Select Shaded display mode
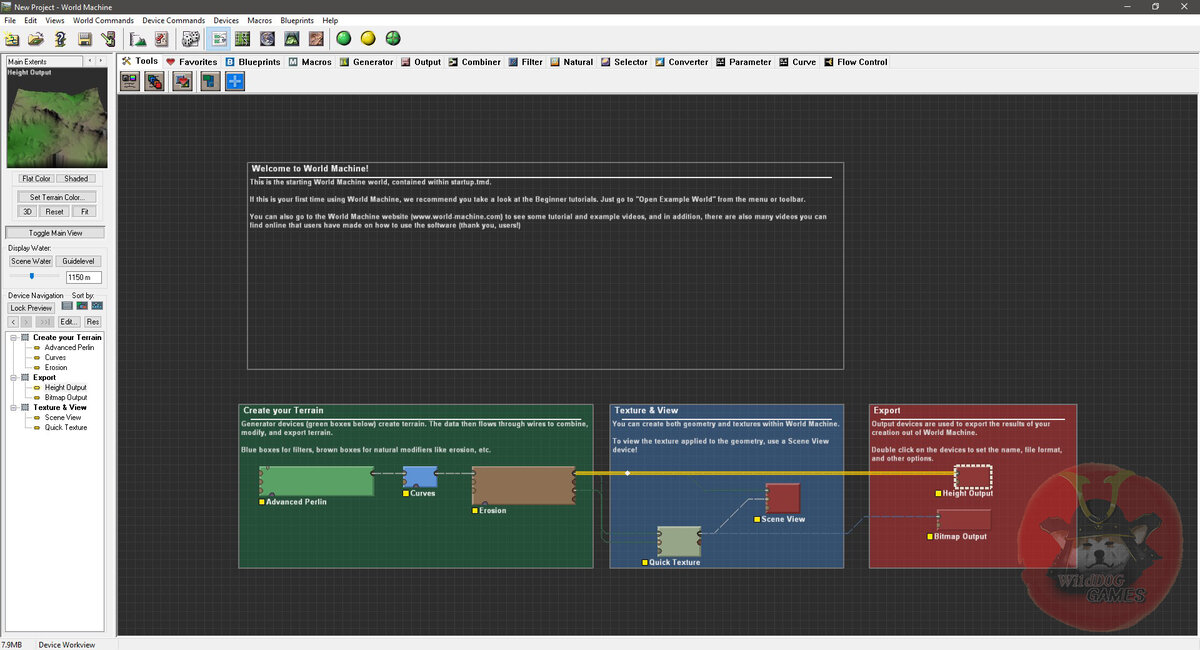Image resolution: width=1200 pixels, height=650 pixels. click(x=76, y=179)
